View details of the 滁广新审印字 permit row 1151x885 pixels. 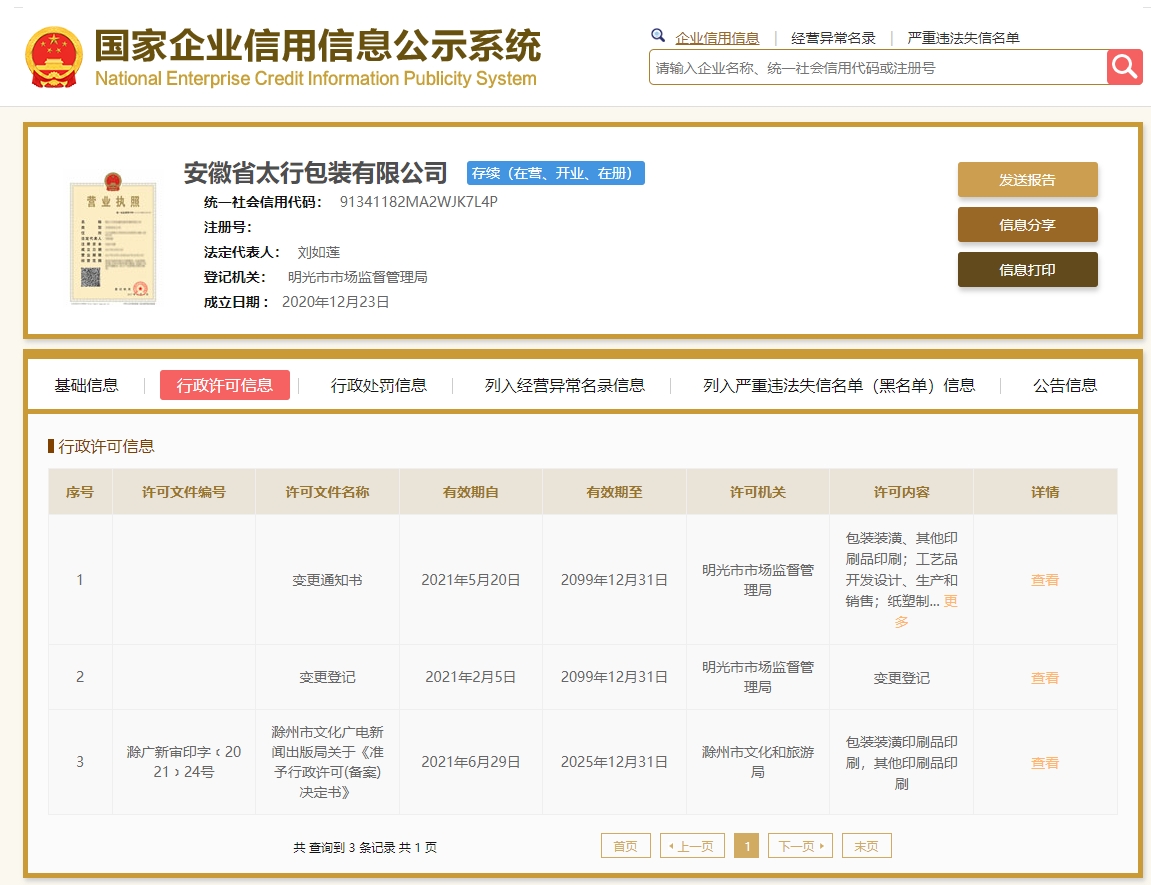[x=1045, y=763]
